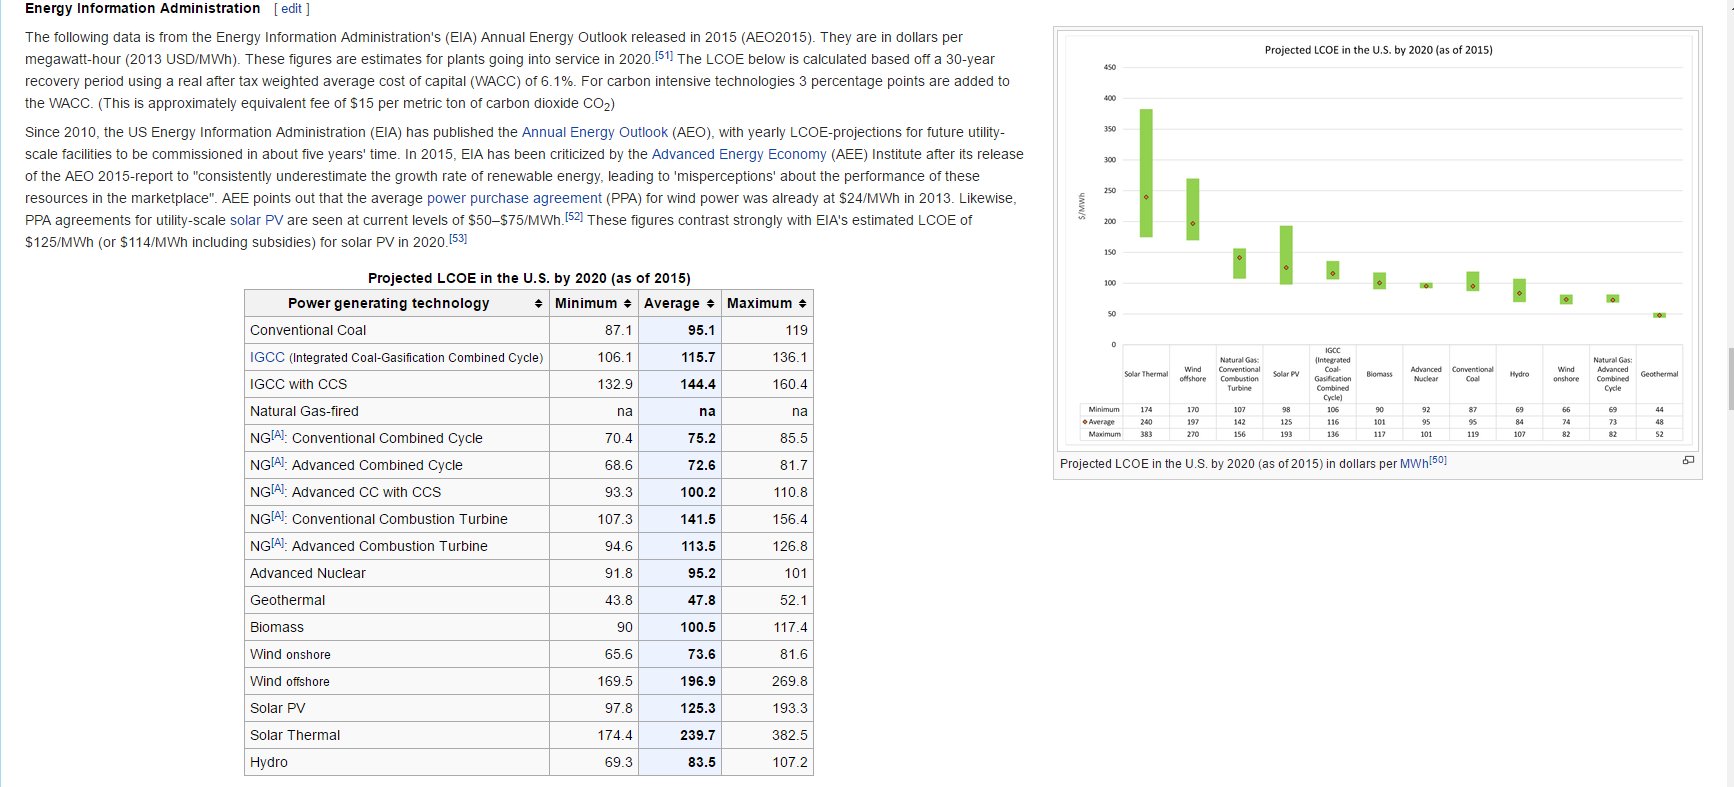
Task: Click the page vertical scrollbar thumb
Action: point(1731,378)
